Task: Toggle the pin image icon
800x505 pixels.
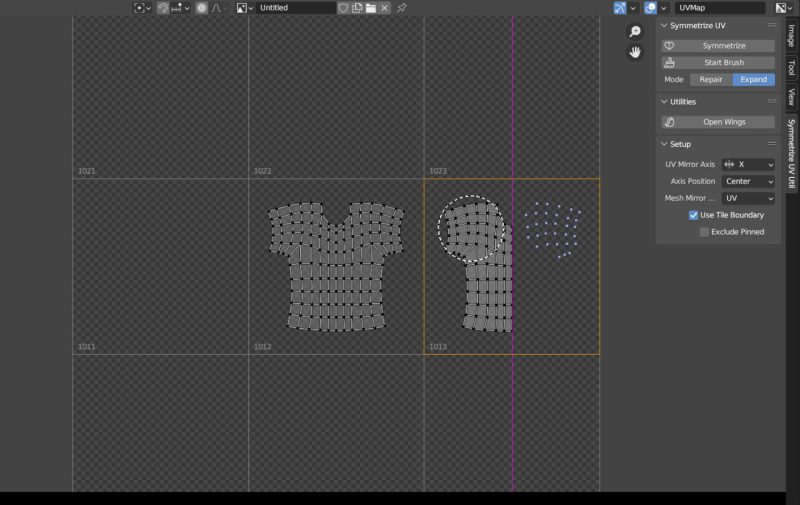Action: [x=402, y=8]
